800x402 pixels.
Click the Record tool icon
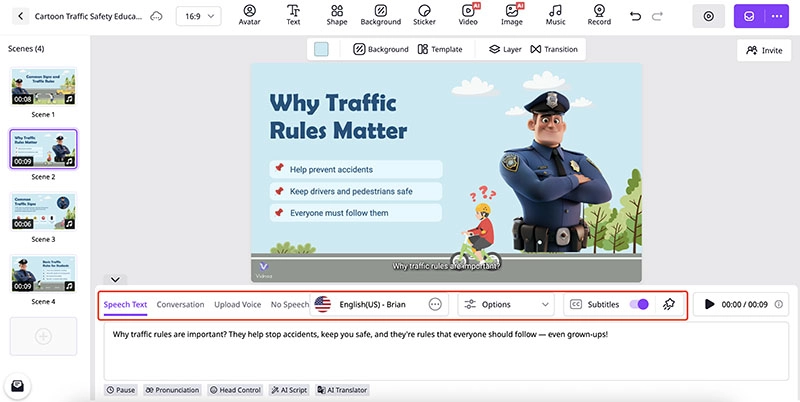pyautogui.click(x=599, y=14)
